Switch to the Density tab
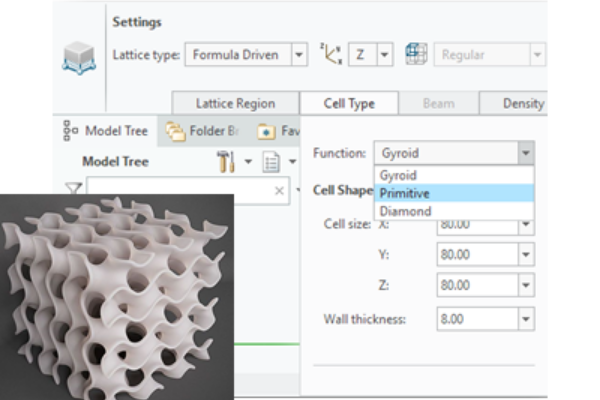The width and height of the screenshot is (600, 400). pyautogui.click(x=523, y=103)
